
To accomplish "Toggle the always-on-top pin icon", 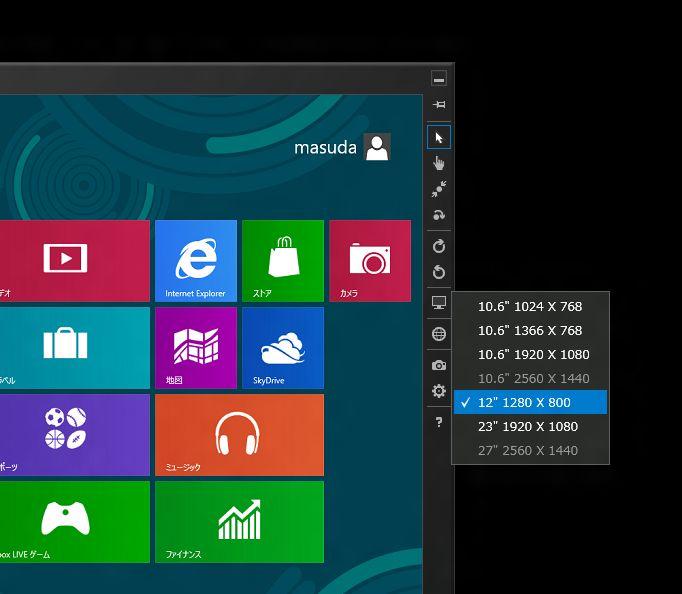I will tap(438, 105).
